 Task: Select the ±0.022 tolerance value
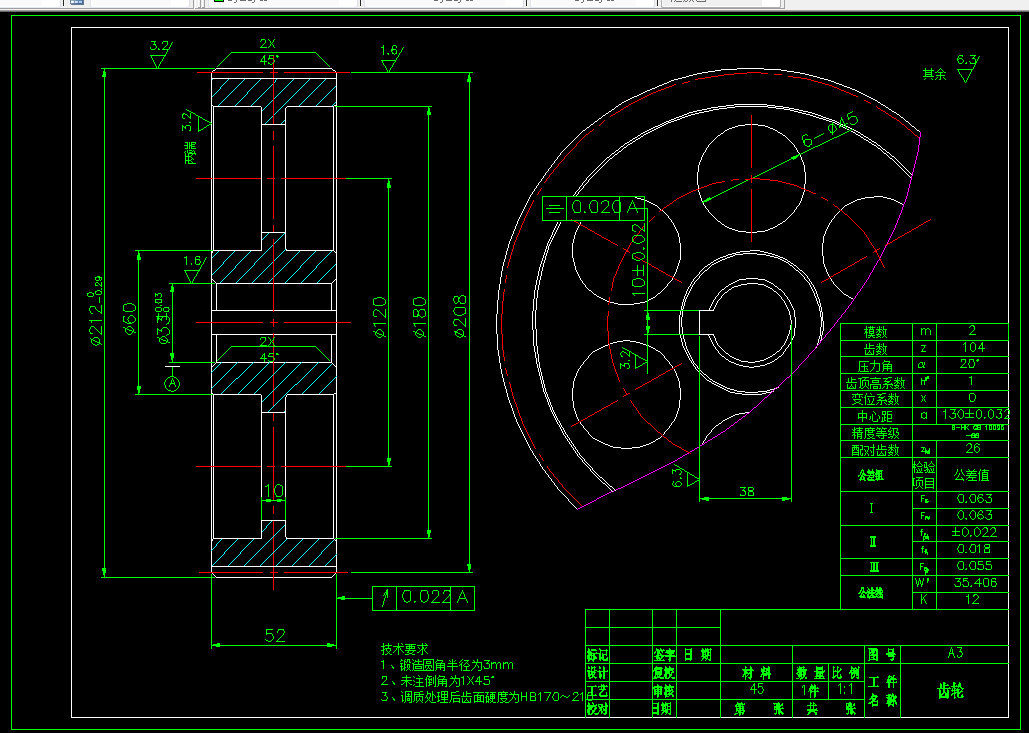tap(975, 532)
